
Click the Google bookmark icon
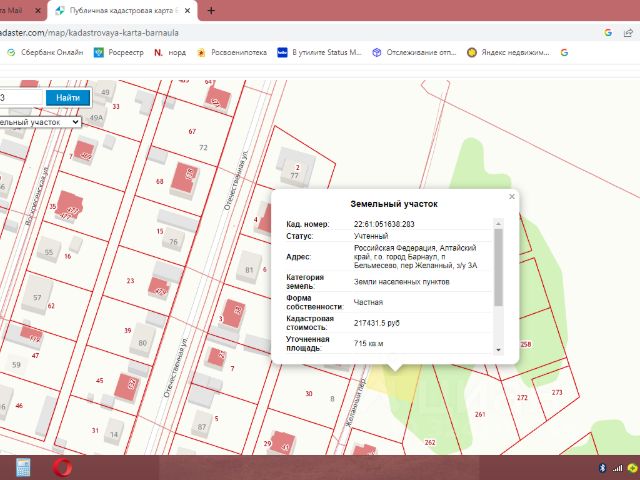pyautogui.click(x=564, y=52)
